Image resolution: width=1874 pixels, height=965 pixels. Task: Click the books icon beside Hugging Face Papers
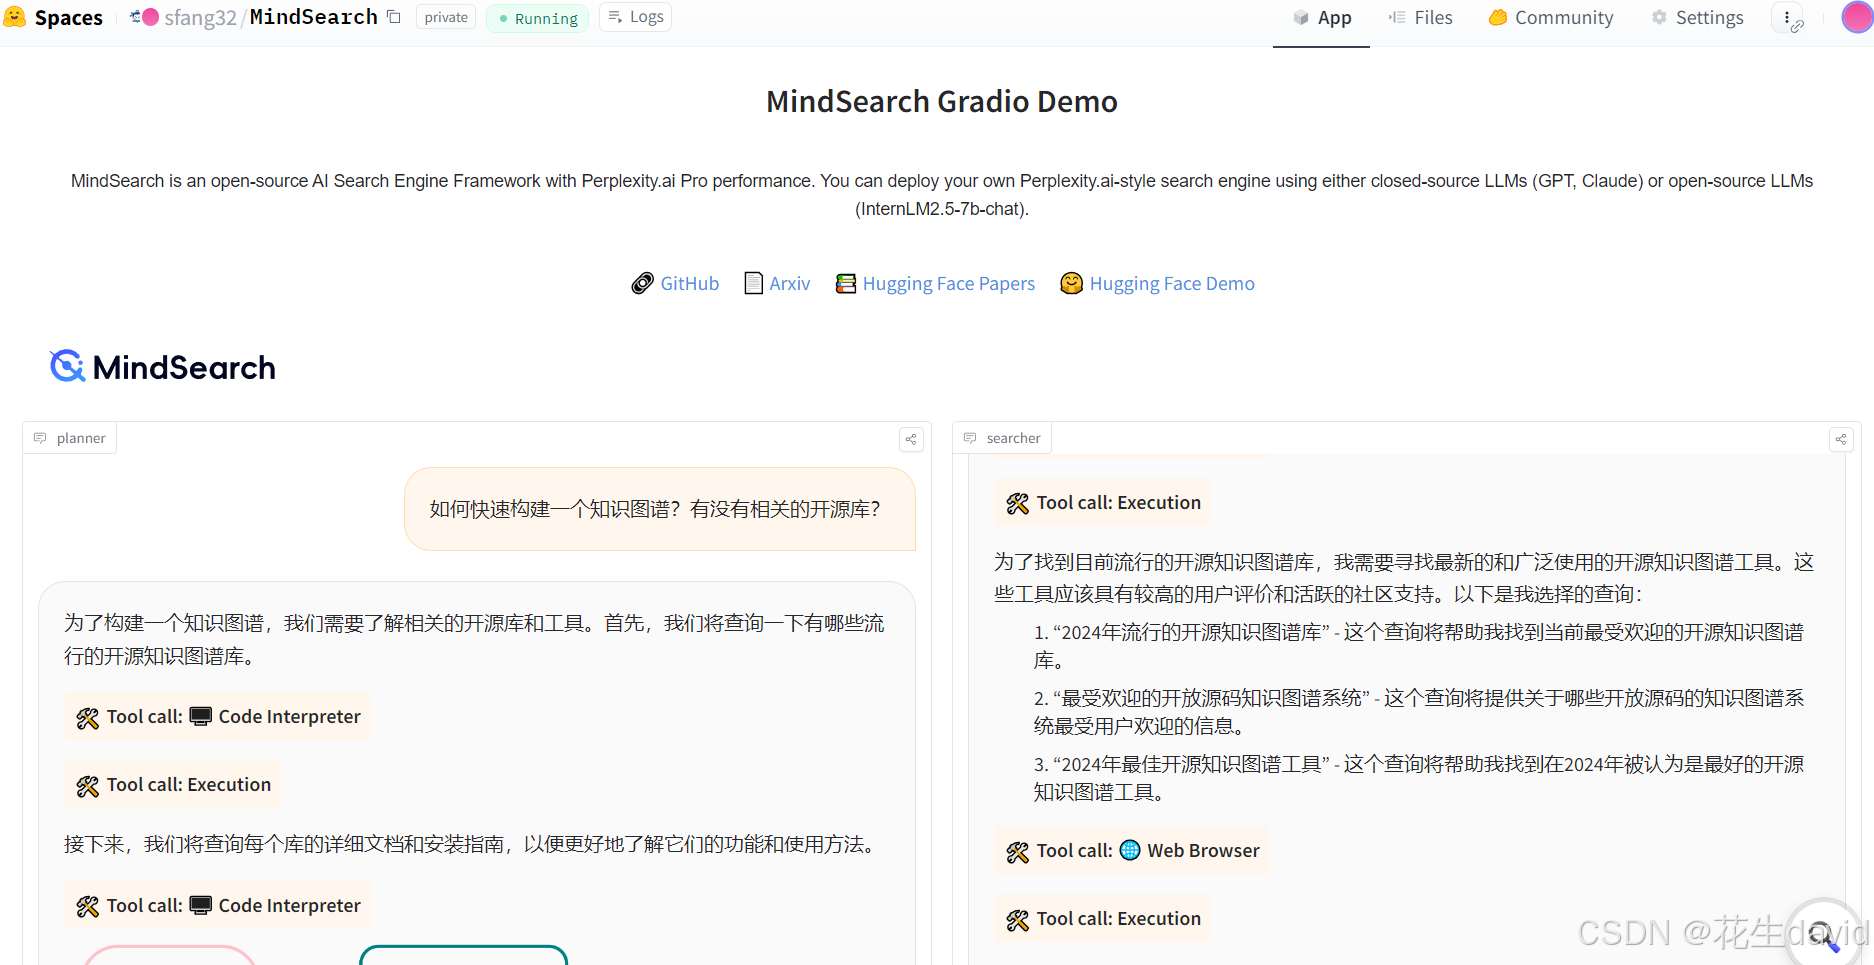(846, 284)
